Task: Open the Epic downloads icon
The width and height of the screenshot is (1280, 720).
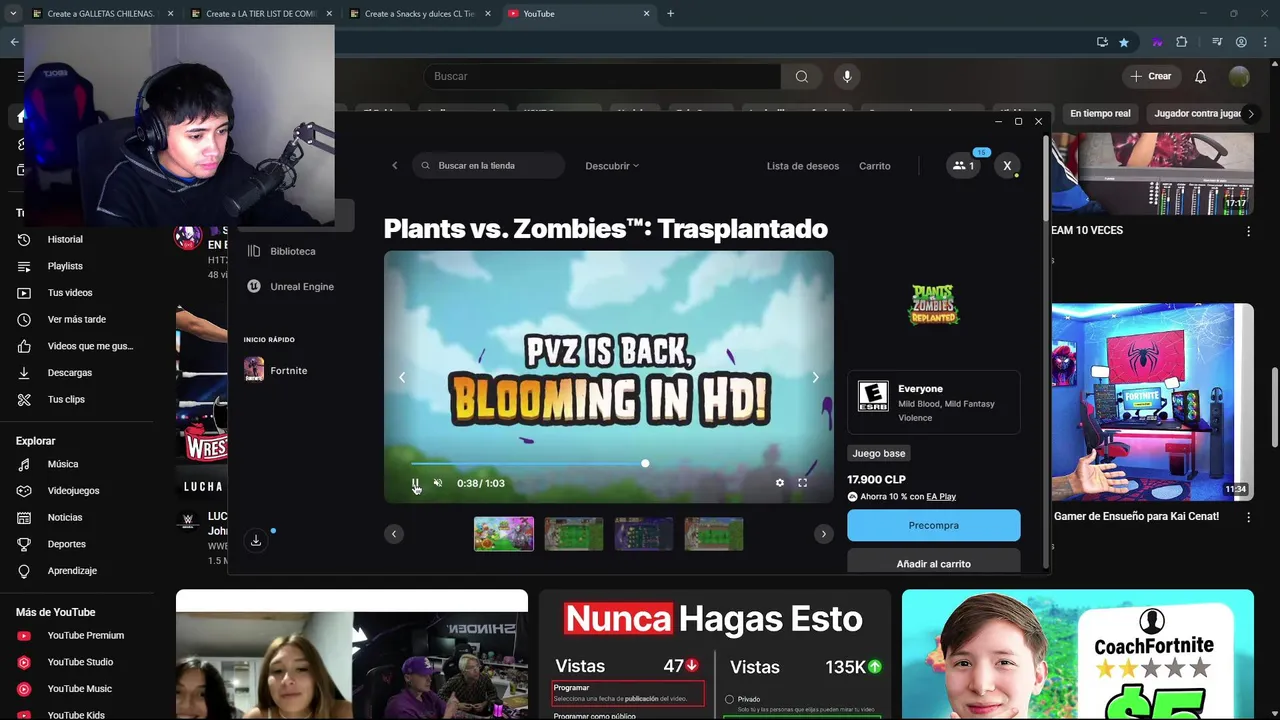Action: 256,540
